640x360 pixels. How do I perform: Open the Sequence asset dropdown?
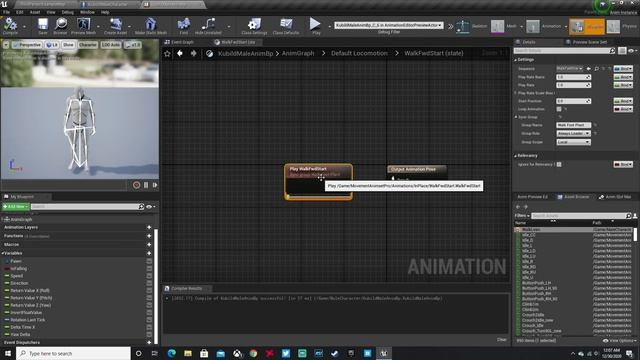pos(569,69)
